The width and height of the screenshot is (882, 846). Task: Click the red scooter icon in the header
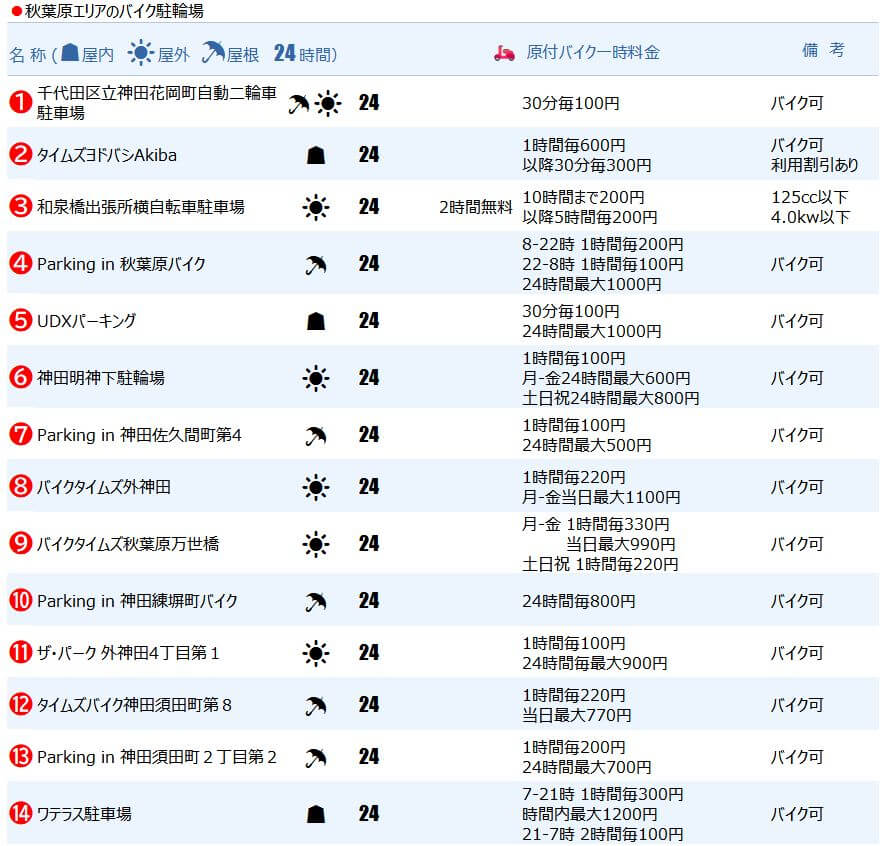coord(504,53)
